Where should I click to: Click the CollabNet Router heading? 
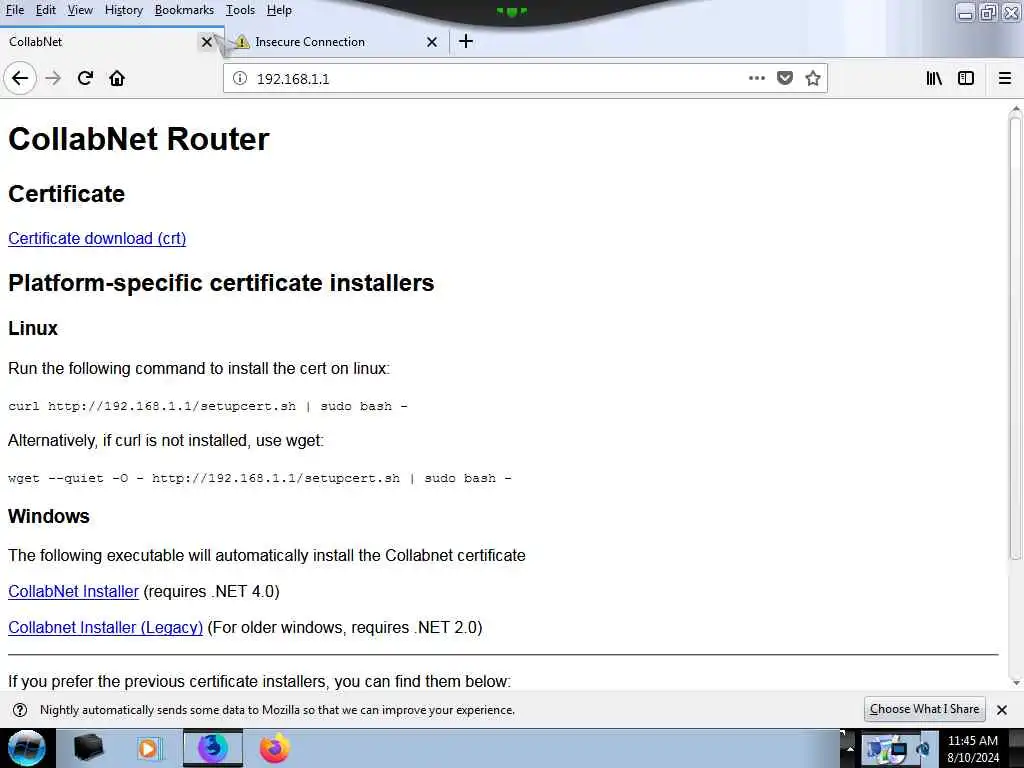pyautogui.click(x=138, y=139)
